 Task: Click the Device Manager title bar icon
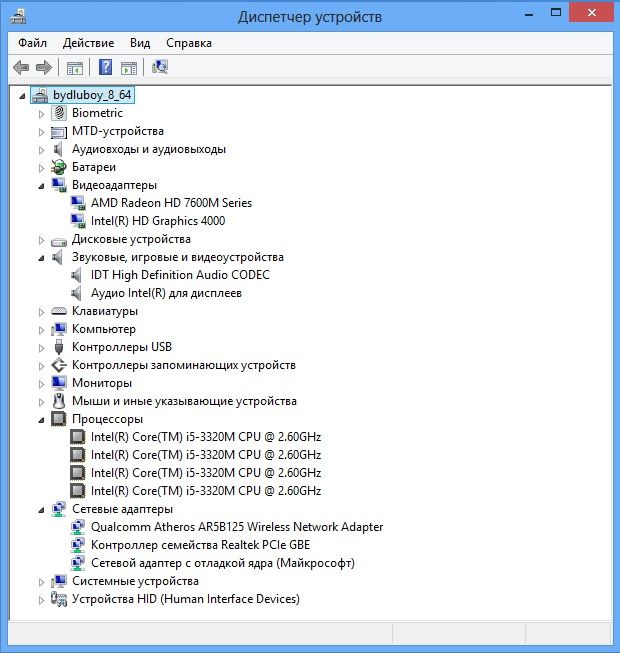coord(18,16)
